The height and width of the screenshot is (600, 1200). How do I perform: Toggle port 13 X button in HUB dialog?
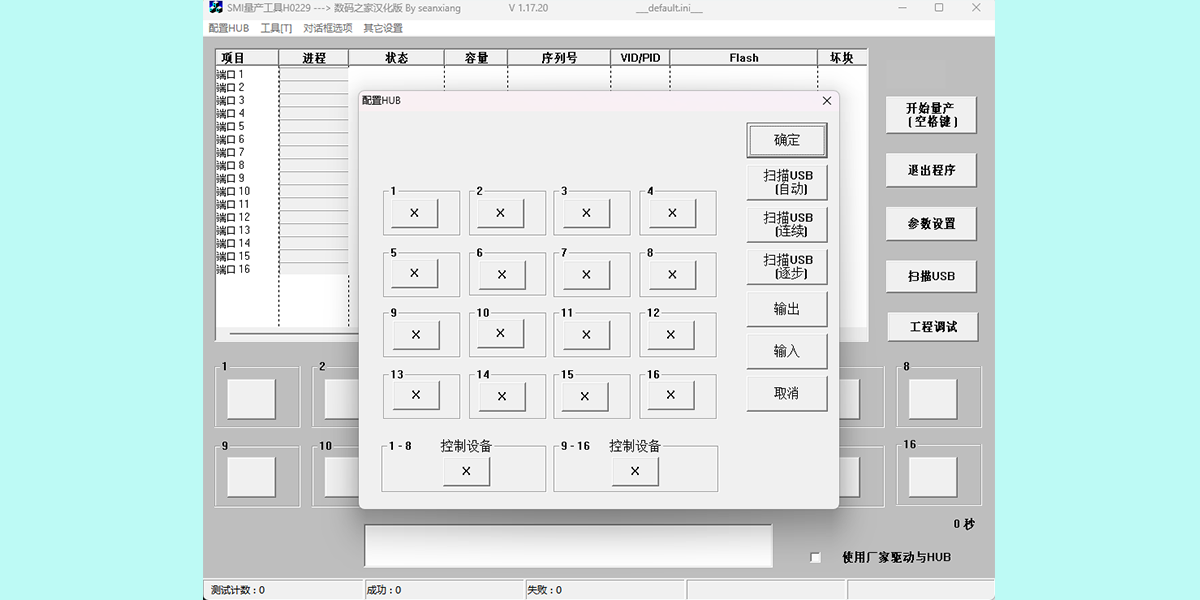(x=415, y=396)
